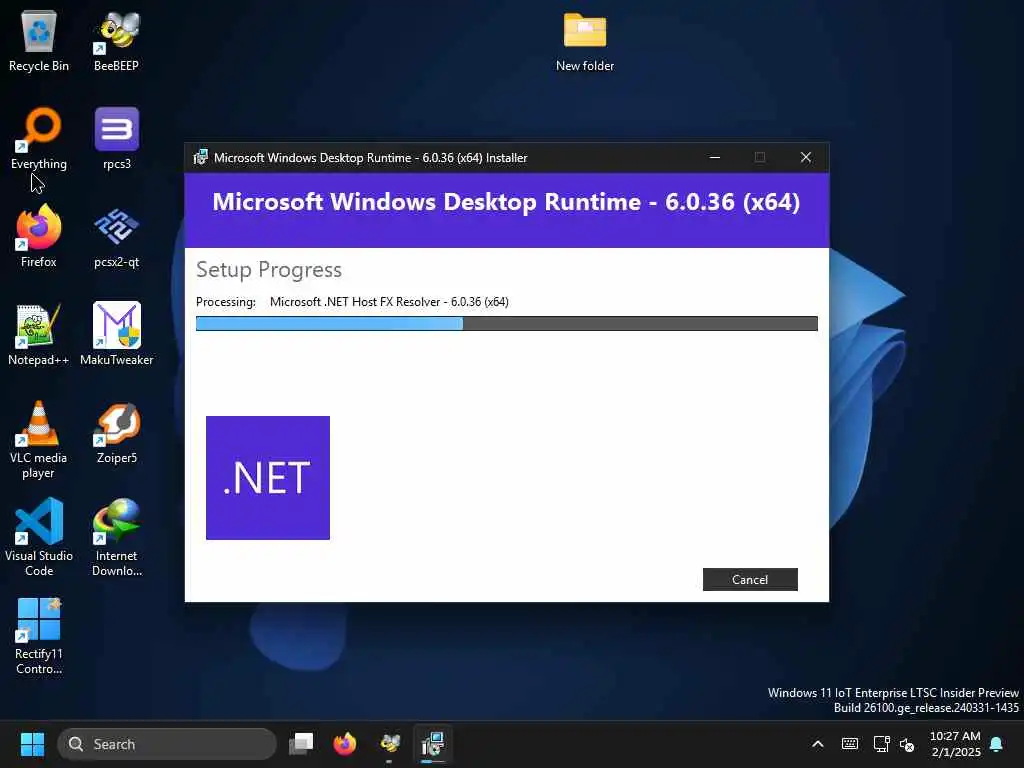Select the MakuTweaker desktop shortcut

click(116, 335)
